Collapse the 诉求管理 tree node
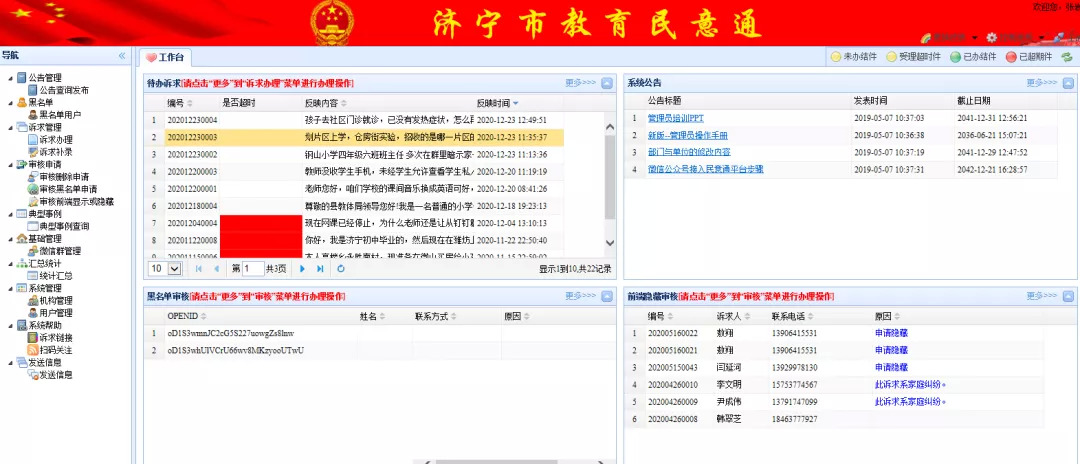 [10, 127]
